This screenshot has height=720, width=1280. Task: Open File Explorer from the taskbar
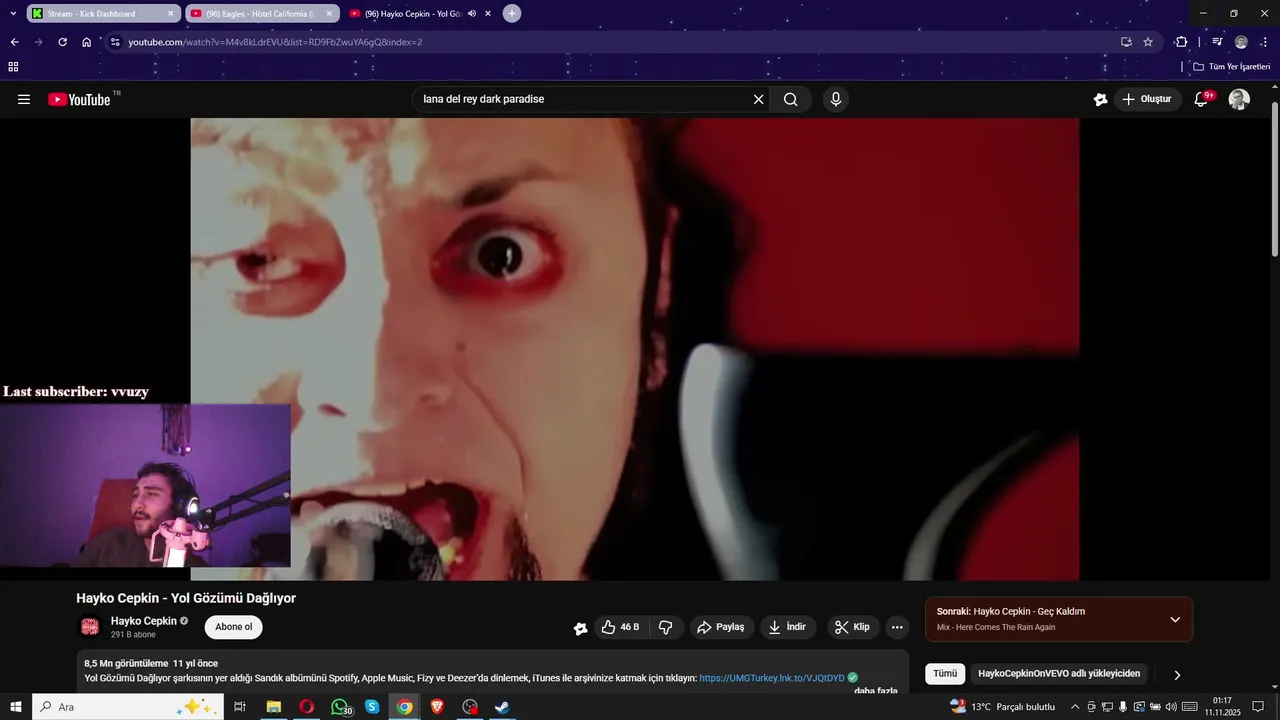click(273, 707)
